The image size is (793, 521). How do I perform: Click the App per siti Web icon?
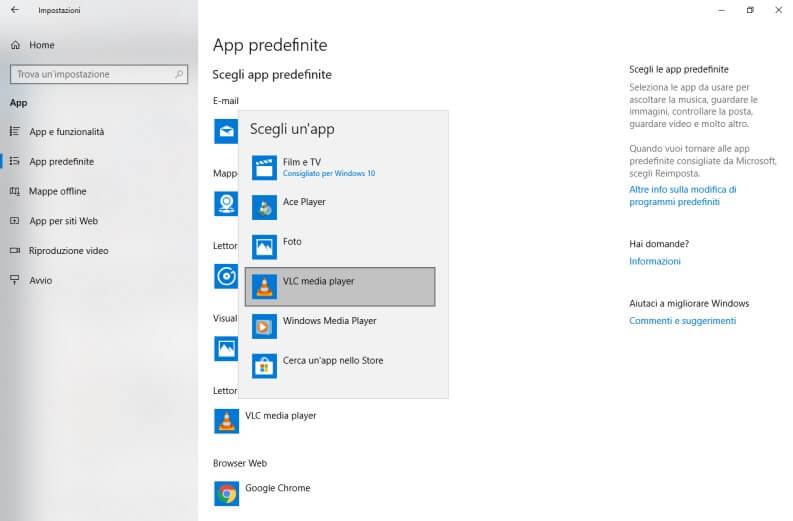point(15,221)
